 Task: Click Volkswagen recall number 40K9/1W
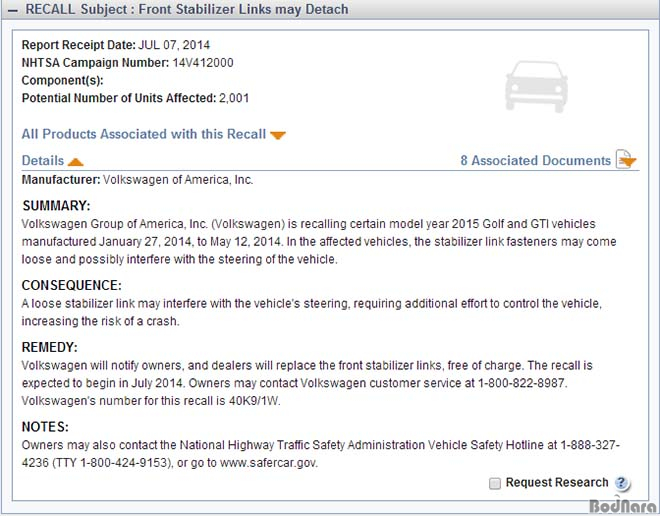(x=254, y=401)
